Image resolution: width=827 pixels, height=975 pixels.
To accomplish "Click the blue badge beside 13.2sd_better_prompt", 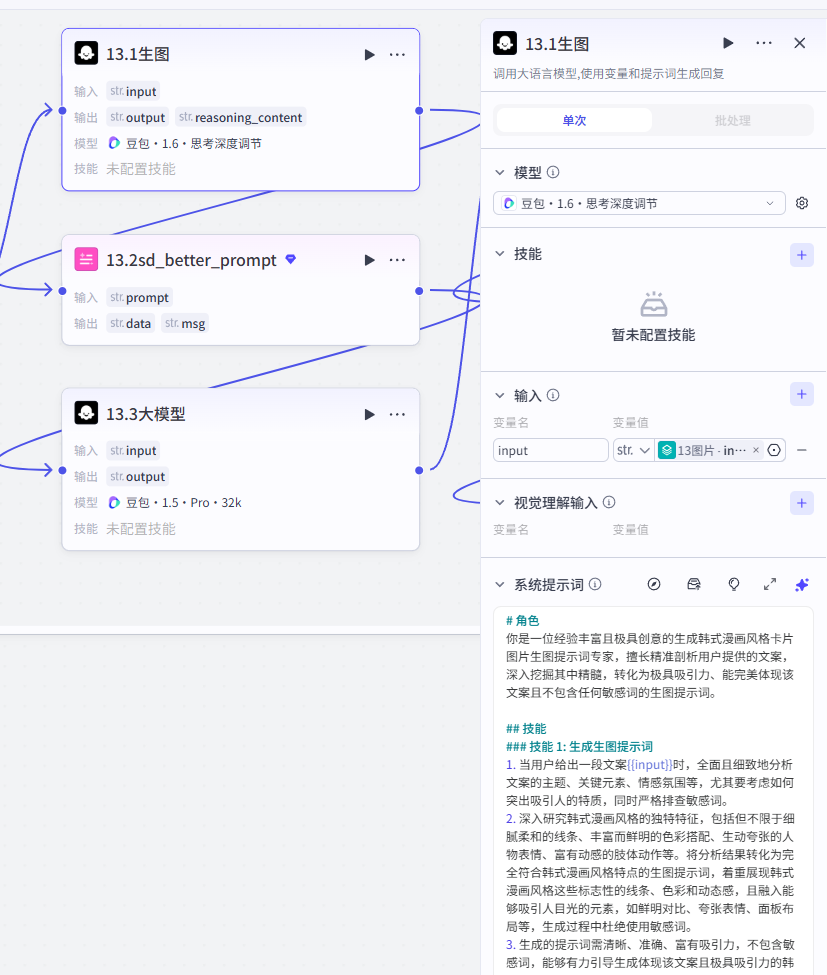I will (x=290, y=259).
